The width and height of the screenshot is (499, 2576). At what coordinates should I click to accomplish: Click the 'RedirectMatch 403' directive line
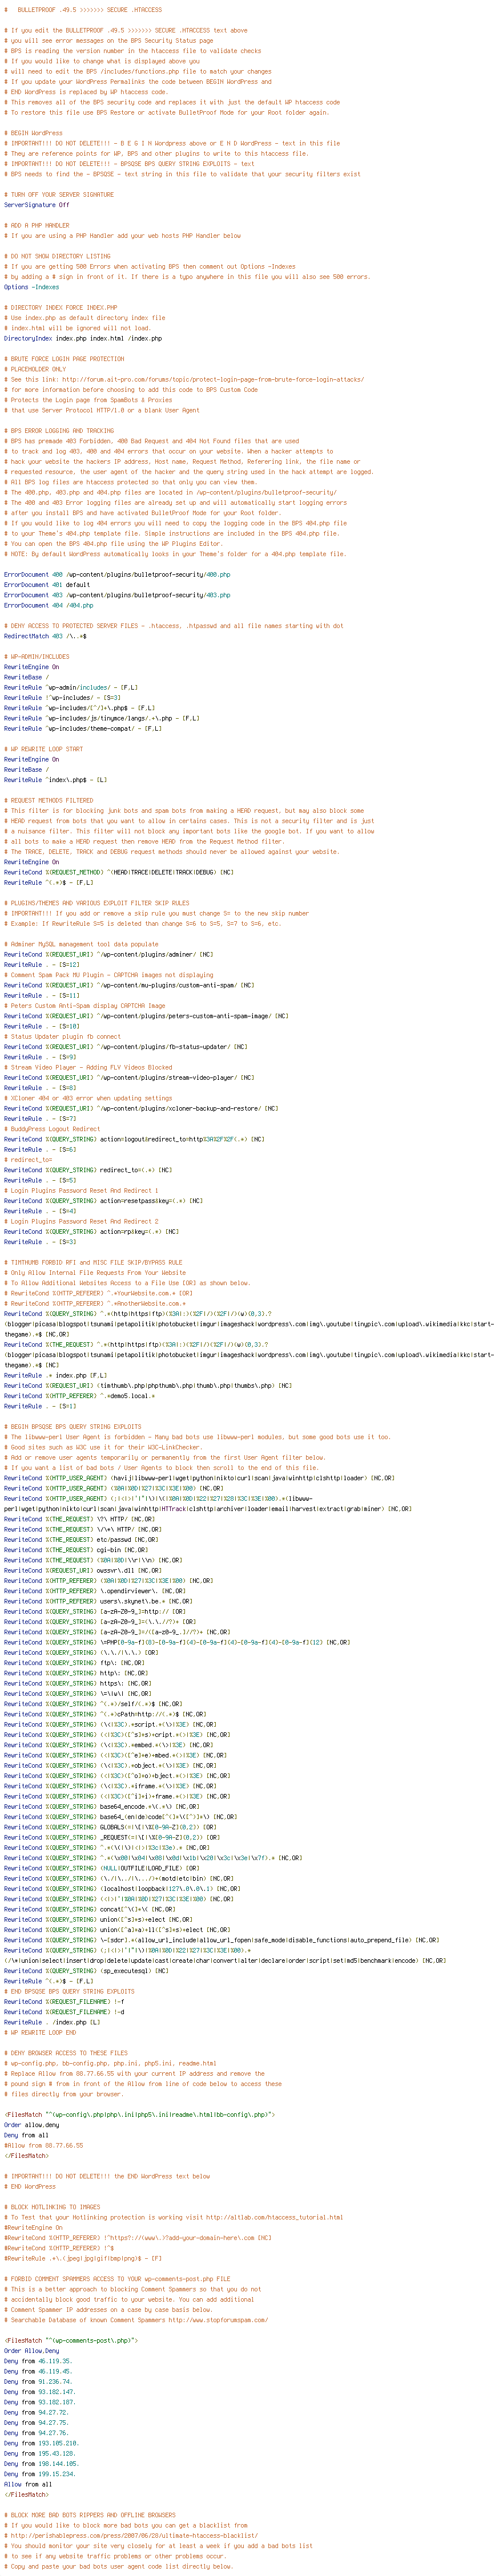pyautogui.click(x=45, y=636)
